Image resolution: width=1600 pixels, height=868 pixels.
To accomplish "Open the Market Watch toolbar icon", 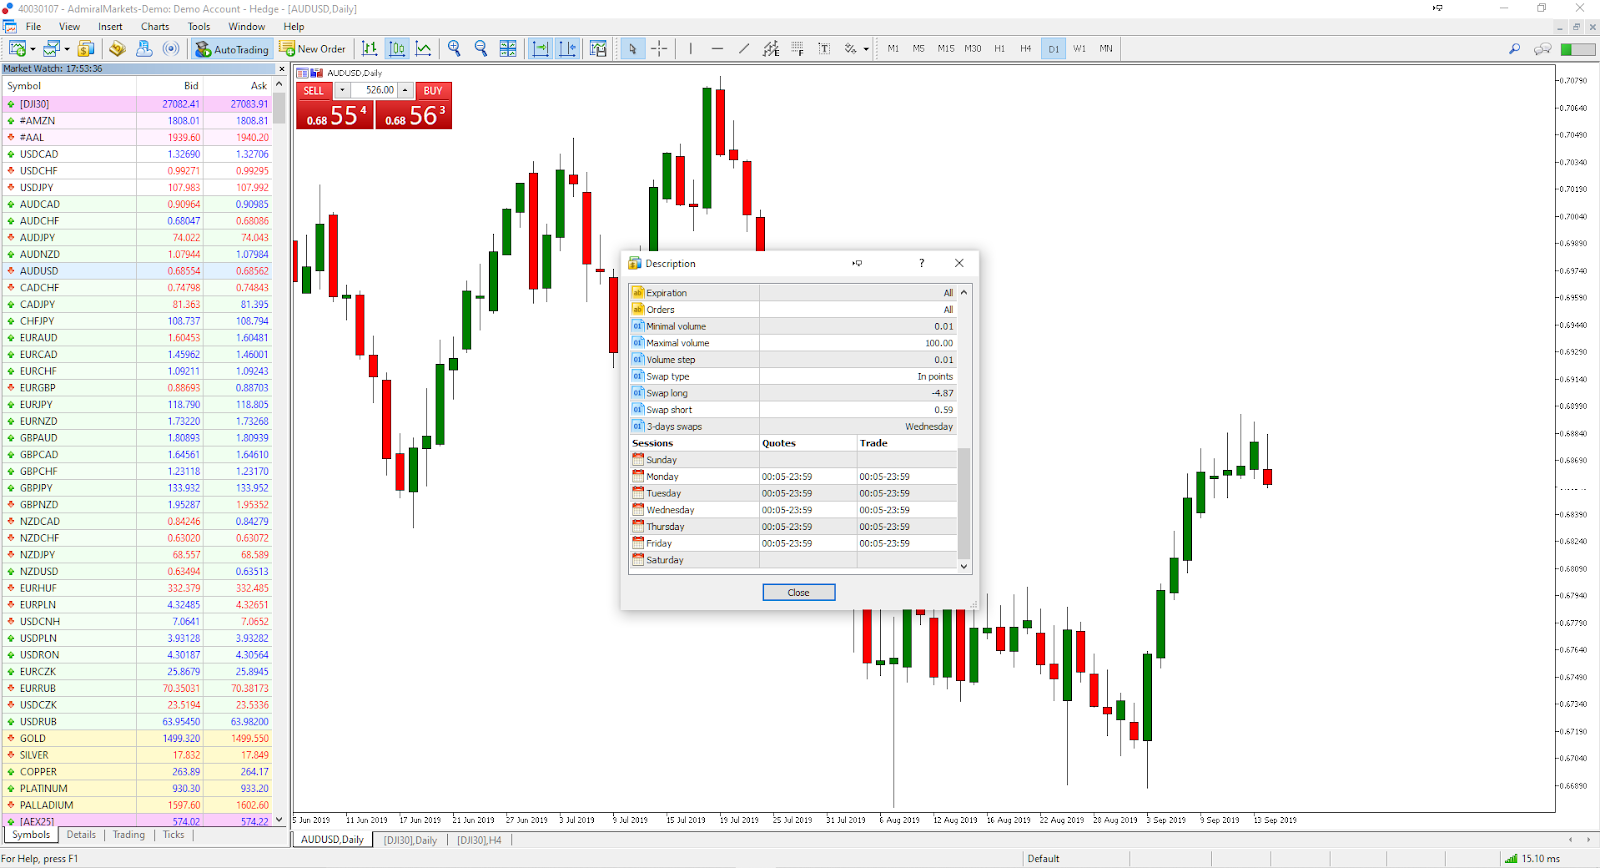I will click(x=117, y=48).
